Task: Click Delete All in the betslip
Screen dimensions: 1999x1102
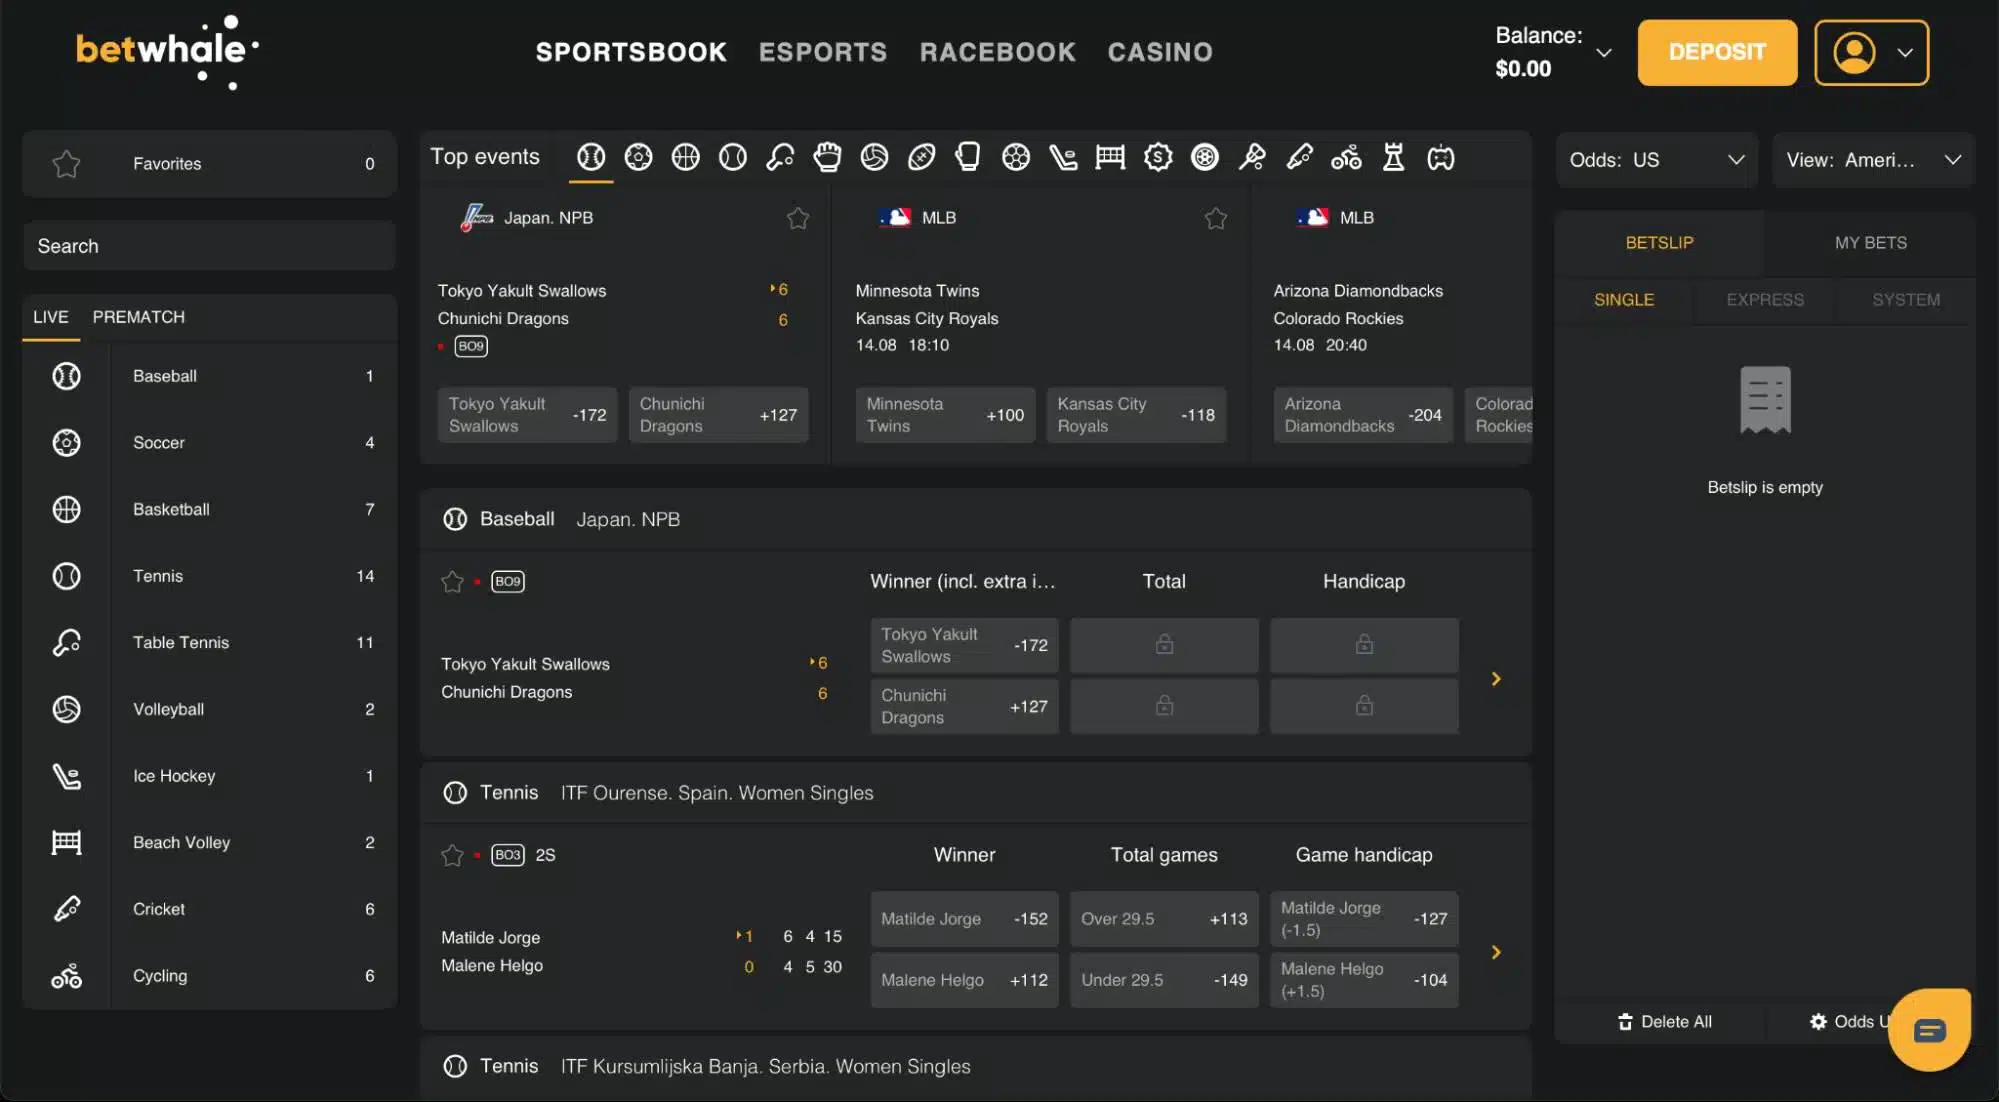Action: (x=1665, y=1021)
